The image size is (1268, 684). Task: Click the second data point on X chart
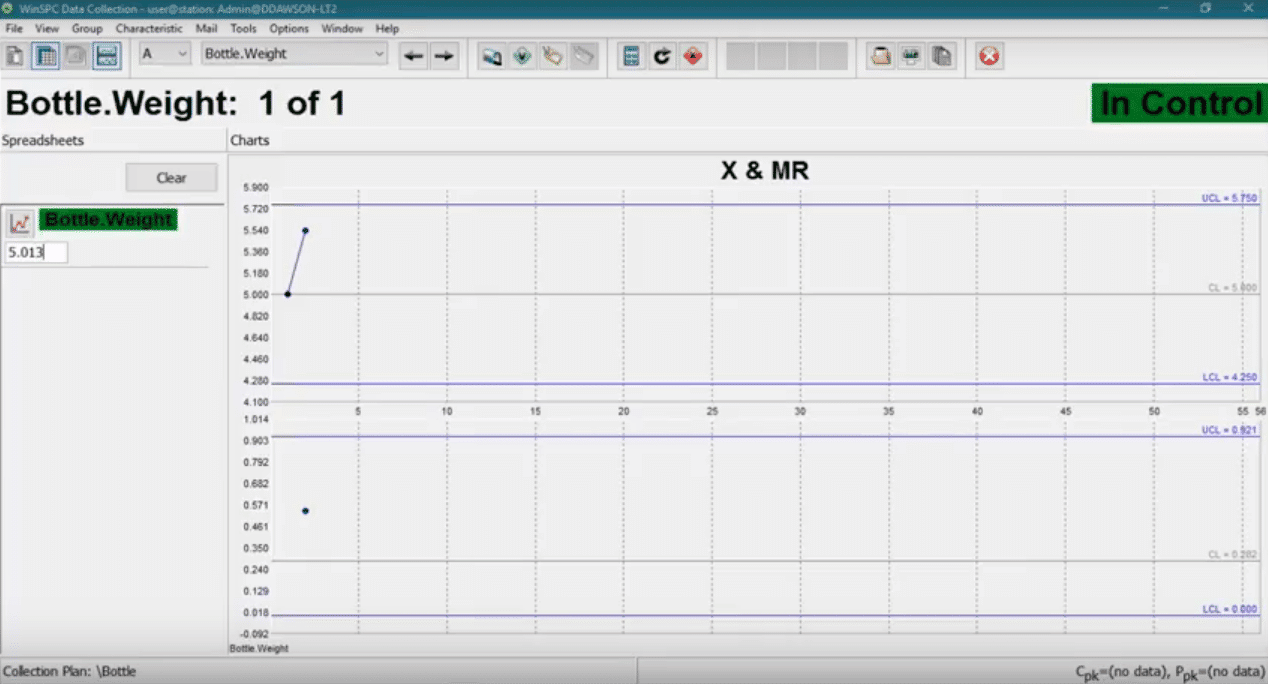[305, 230]
